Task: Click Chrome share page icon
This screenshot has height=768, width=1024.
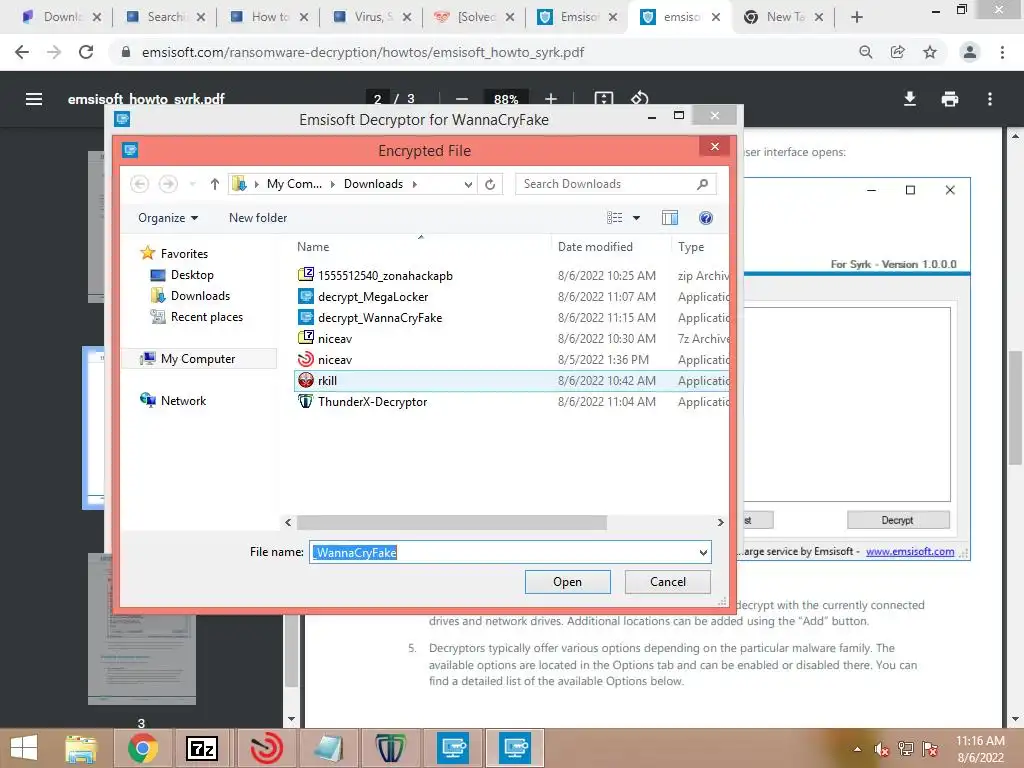Action: (x=898, y=52)
